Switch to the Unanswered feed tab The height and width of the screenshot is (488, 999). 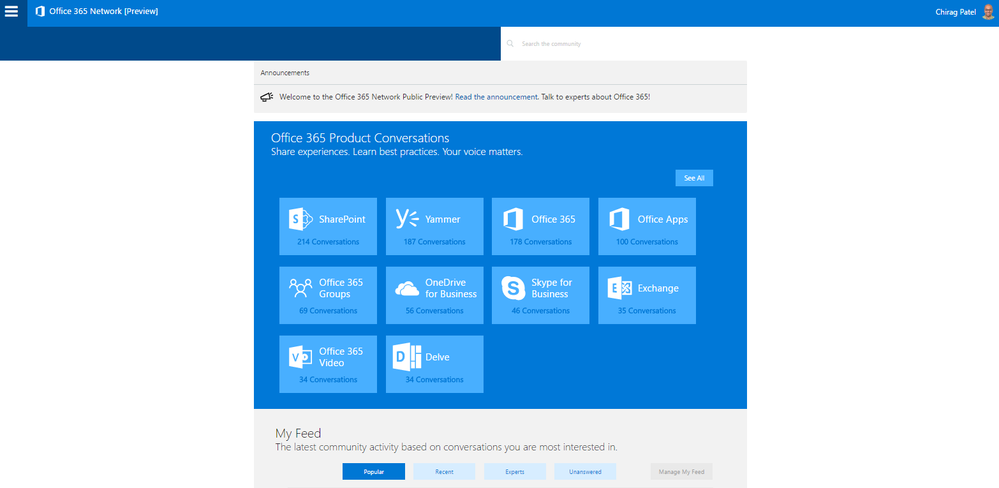pos(585,471)
